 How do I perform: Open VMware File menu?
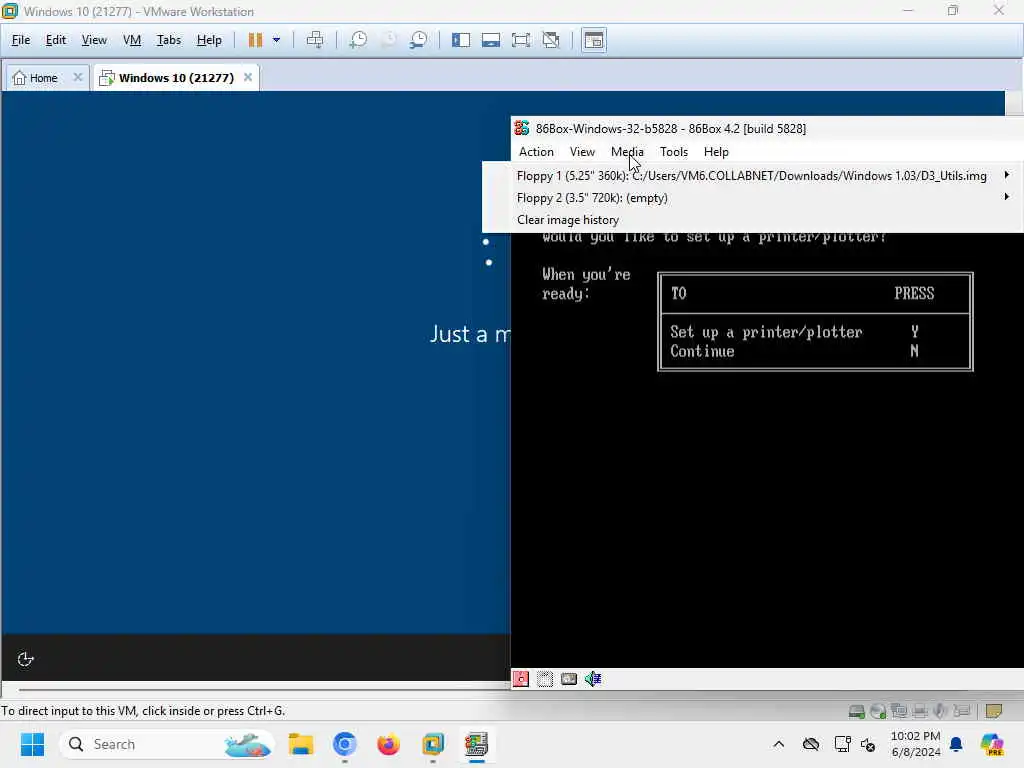click(x=21, y=40)
